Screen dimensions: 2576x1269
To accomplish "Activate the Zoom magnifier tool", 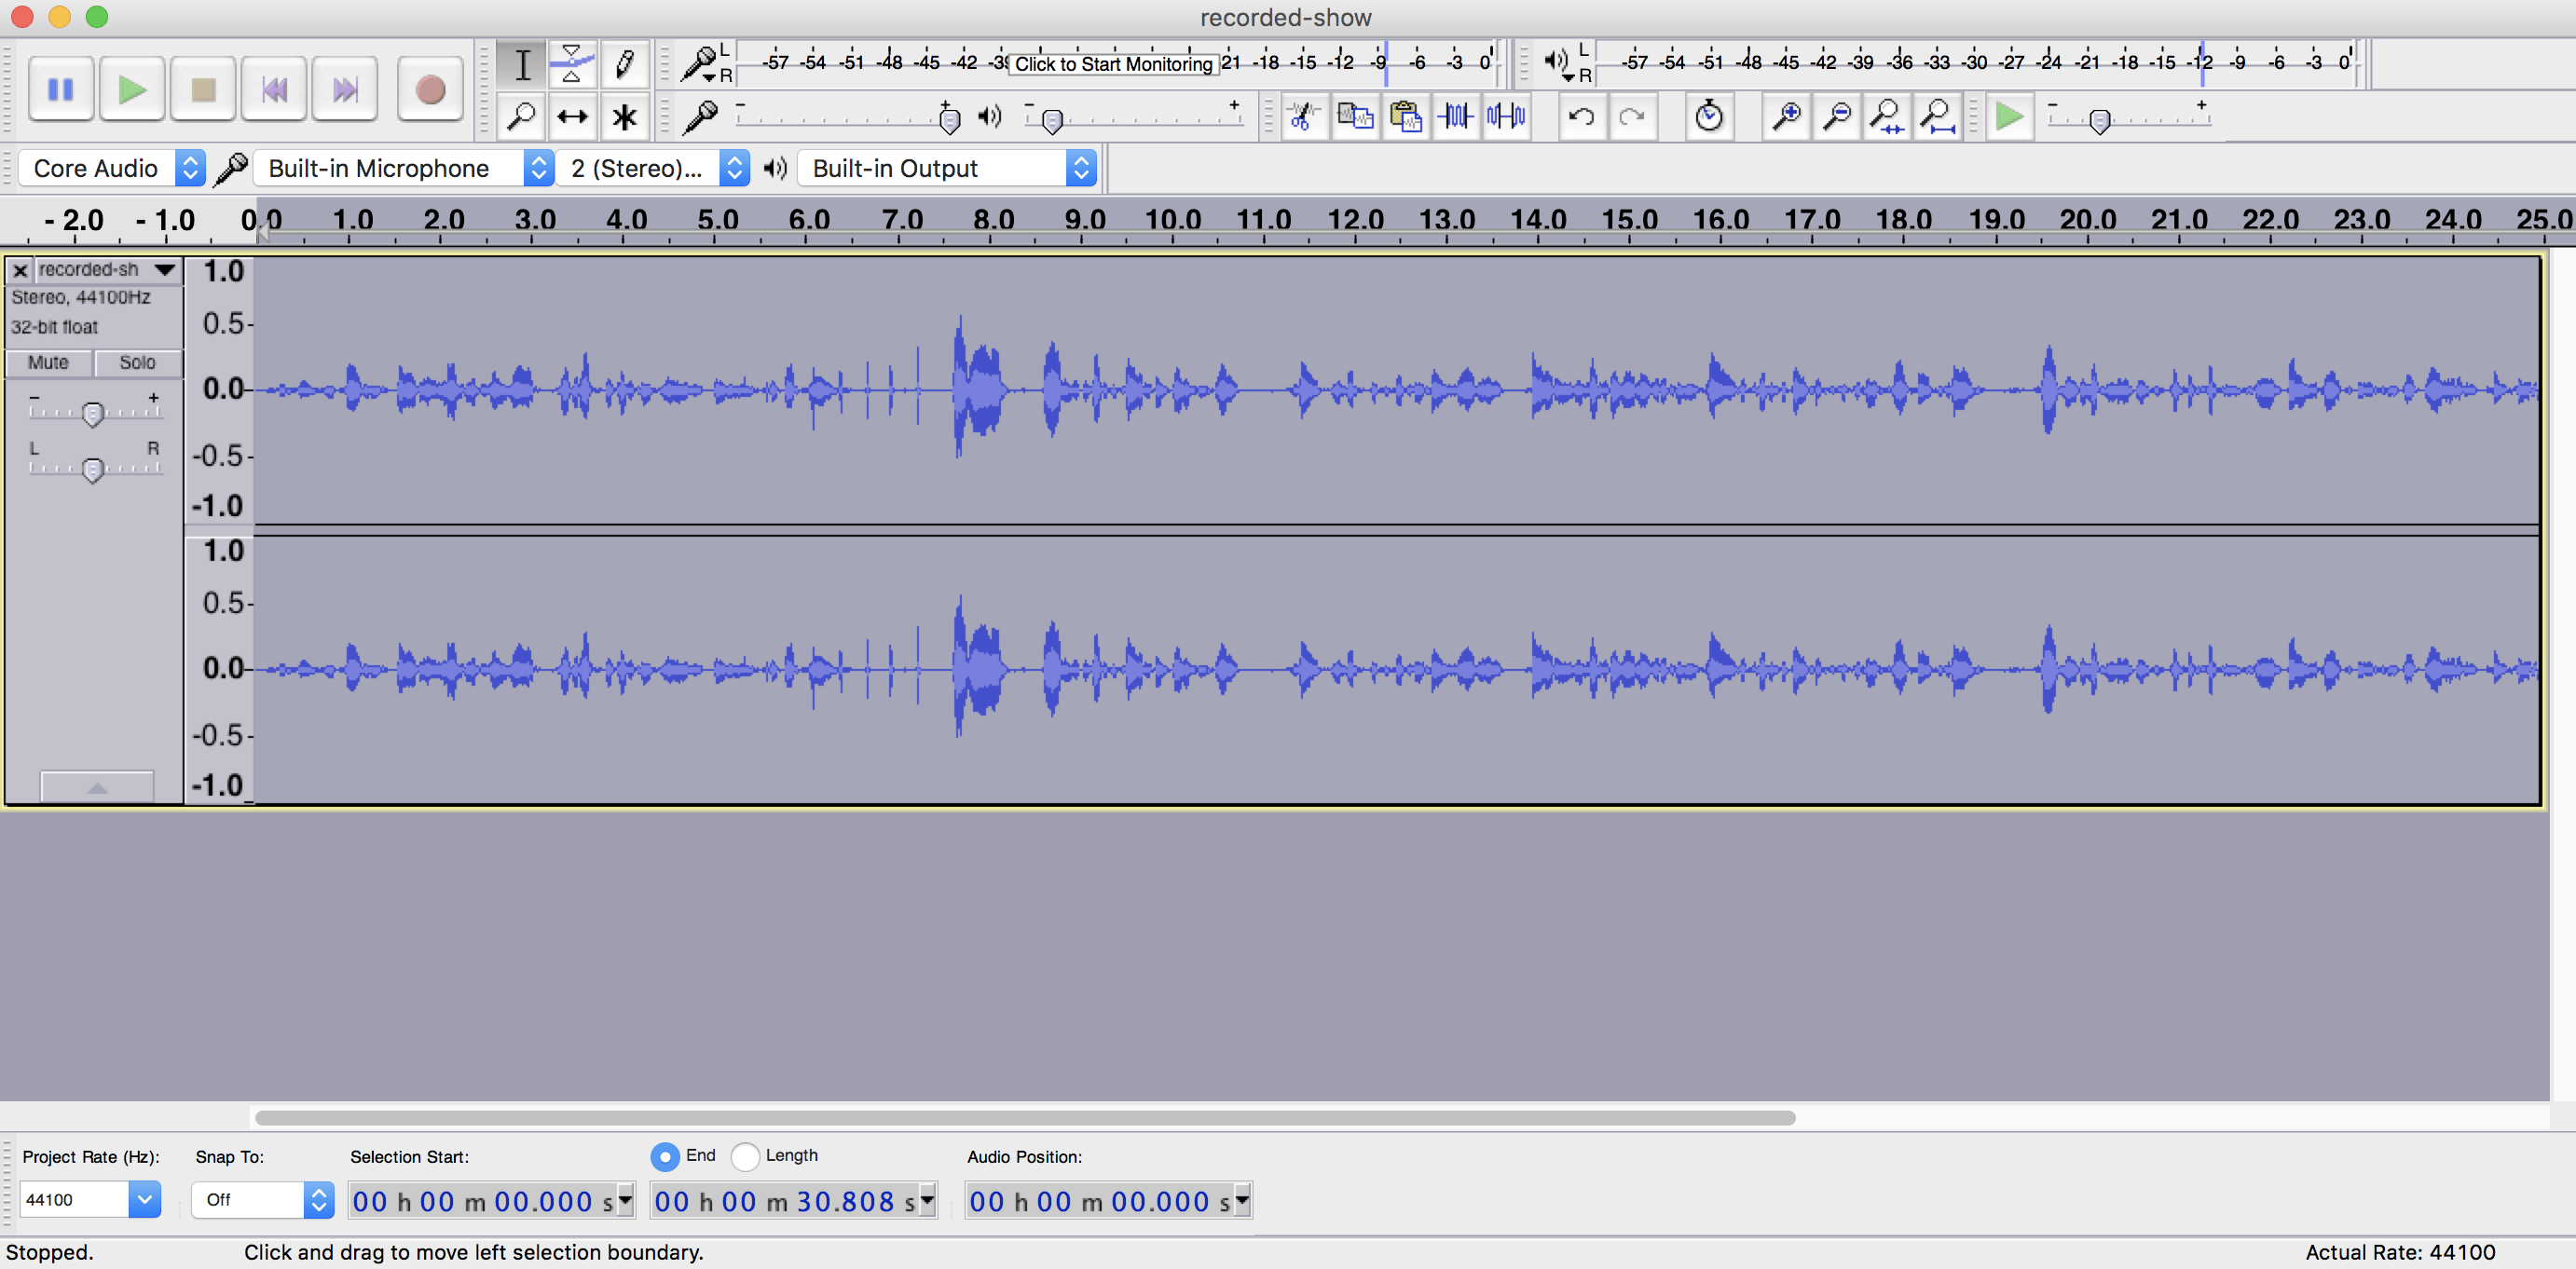I will click(x=521, y=116).
